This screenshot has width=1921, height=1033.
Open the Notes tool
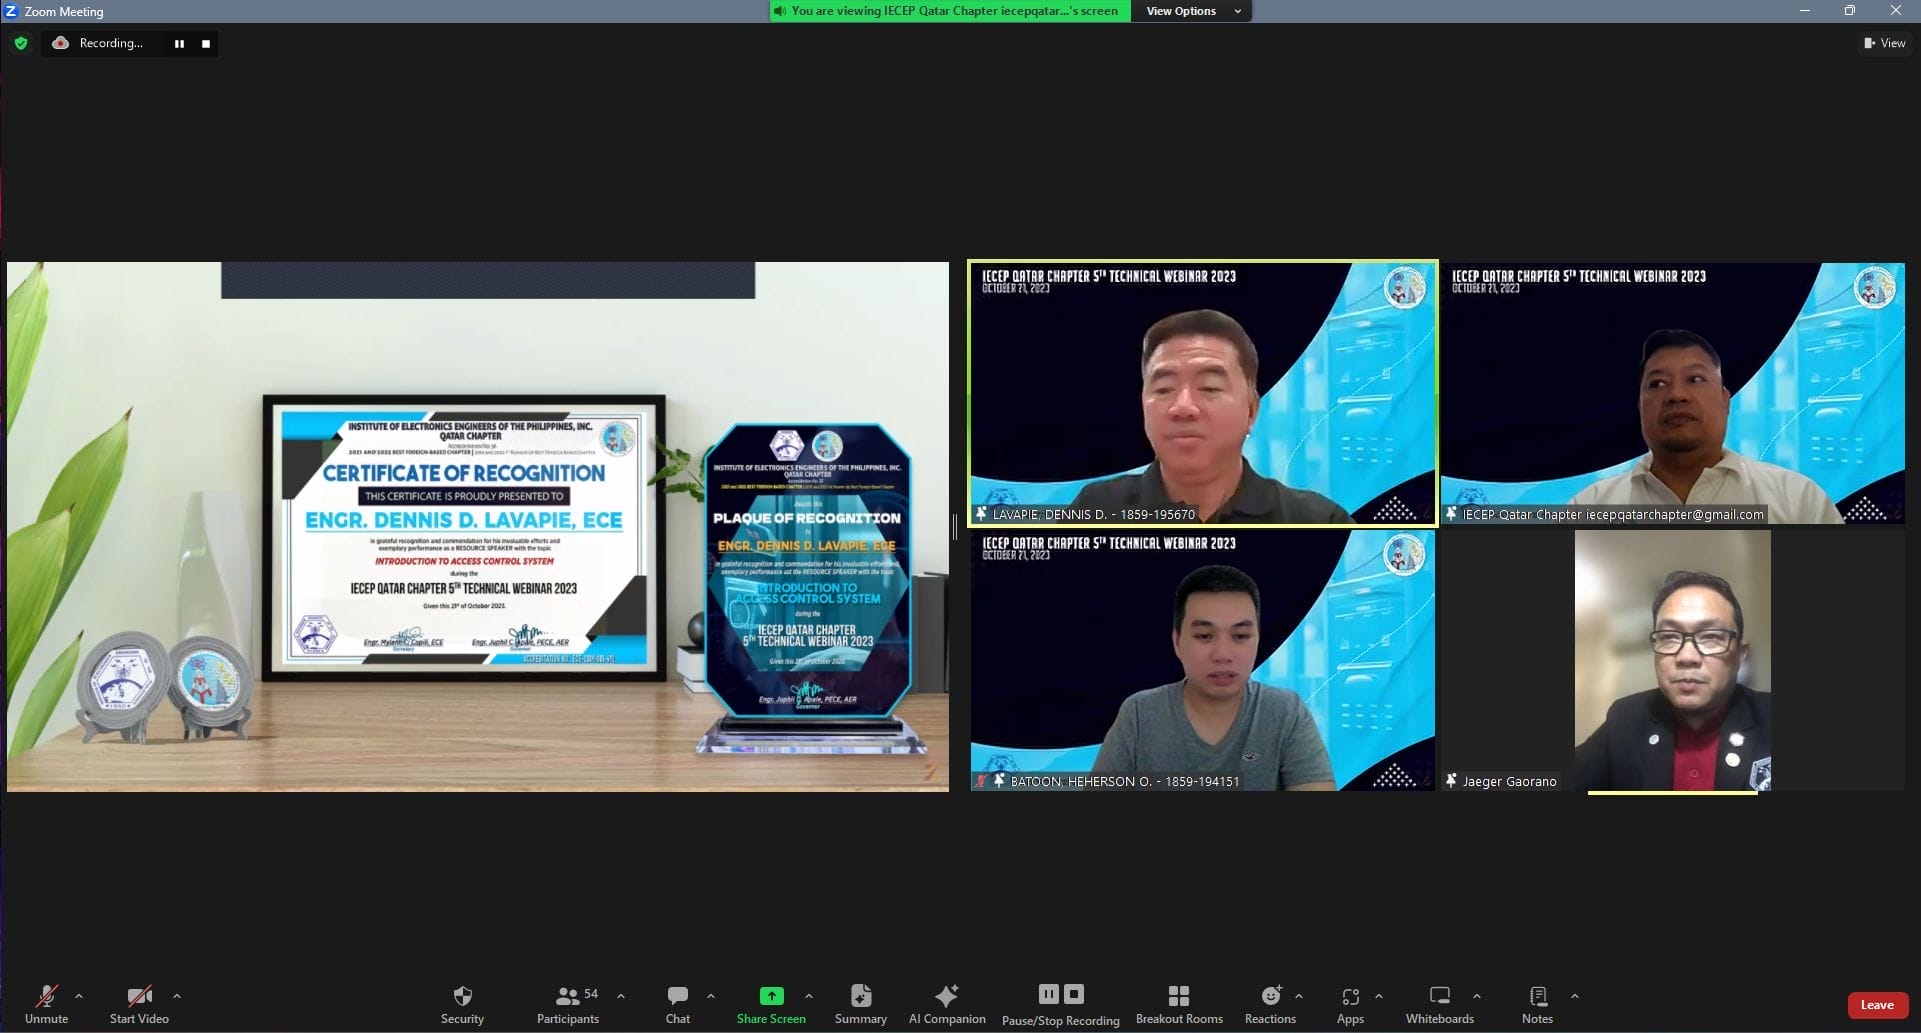coord(1538,1004)
